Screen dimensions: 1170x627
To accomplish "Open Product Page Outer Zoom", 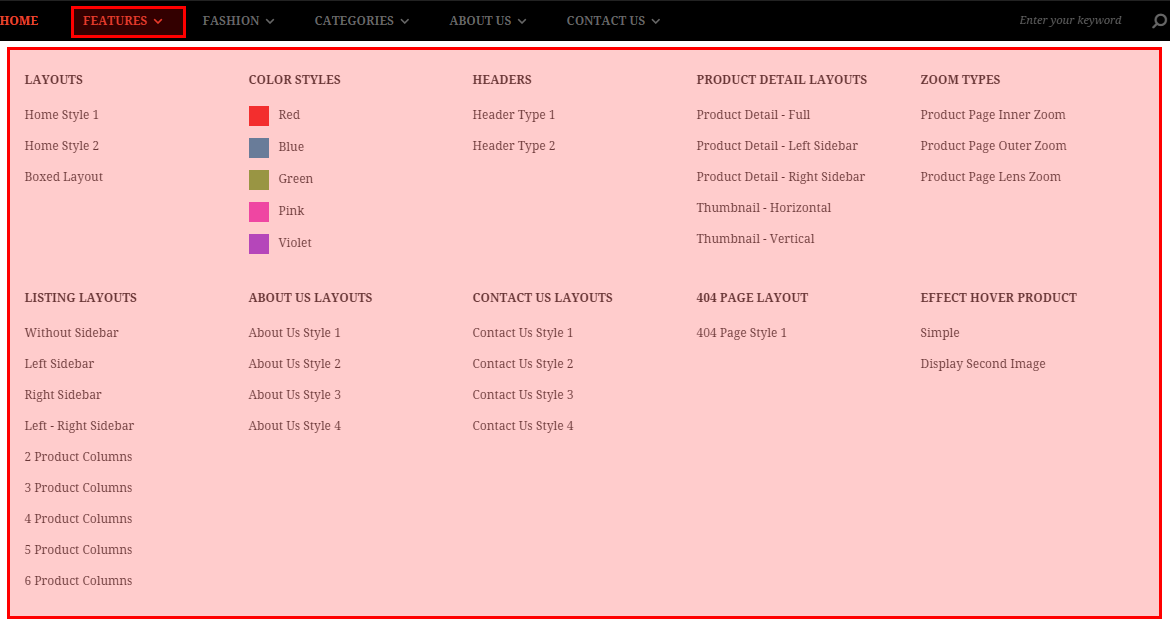I will point(993,146).
